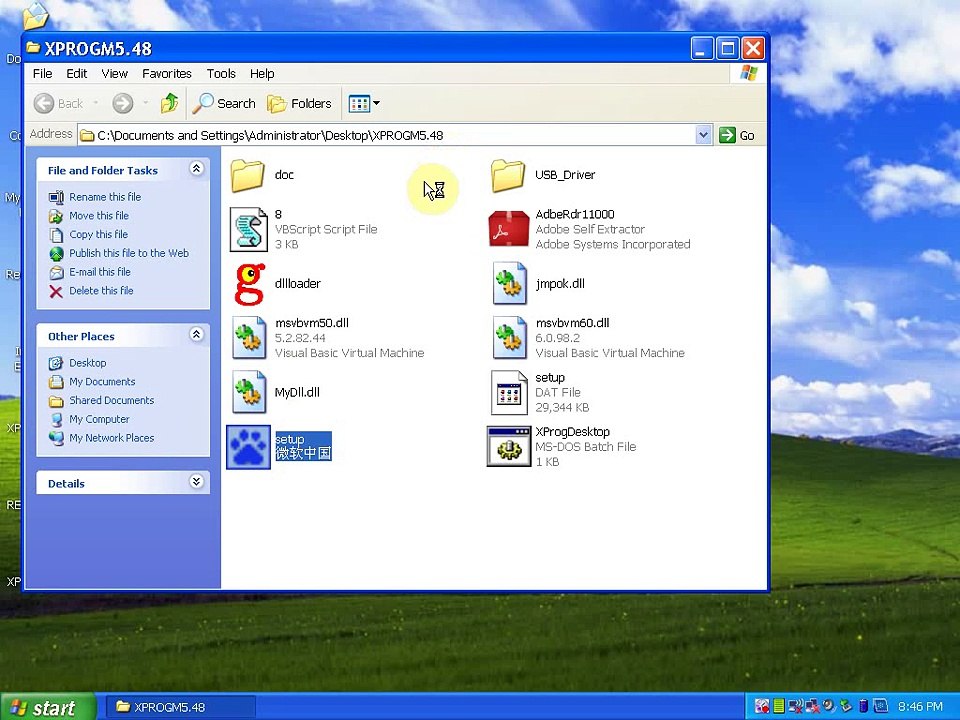The width and height of the screenshot is (960, 720).
Task: Click the Go button
Action: pos(737,135)
